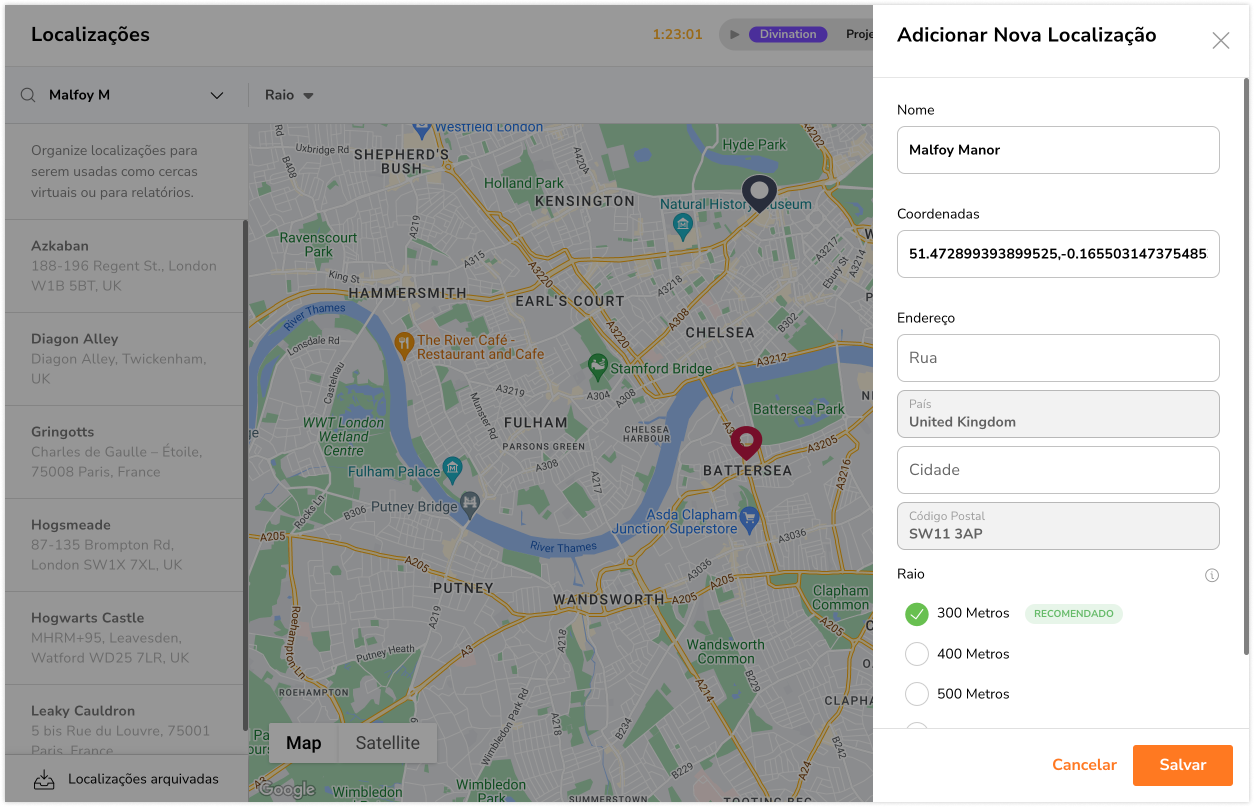This screenshot has height=807, width=1254.
Task: Click the Stamford Bridge stadium marker
Action: [597, 367]
